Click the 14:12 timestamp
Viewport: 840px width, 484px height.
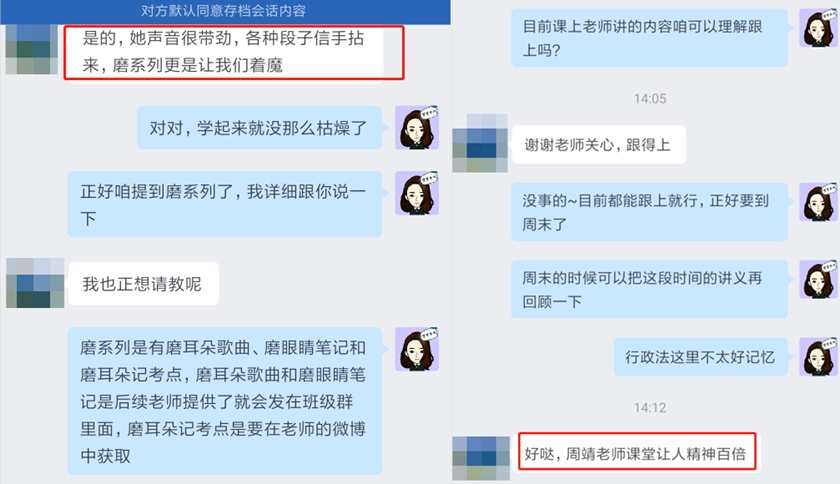[x=650, y=408]
